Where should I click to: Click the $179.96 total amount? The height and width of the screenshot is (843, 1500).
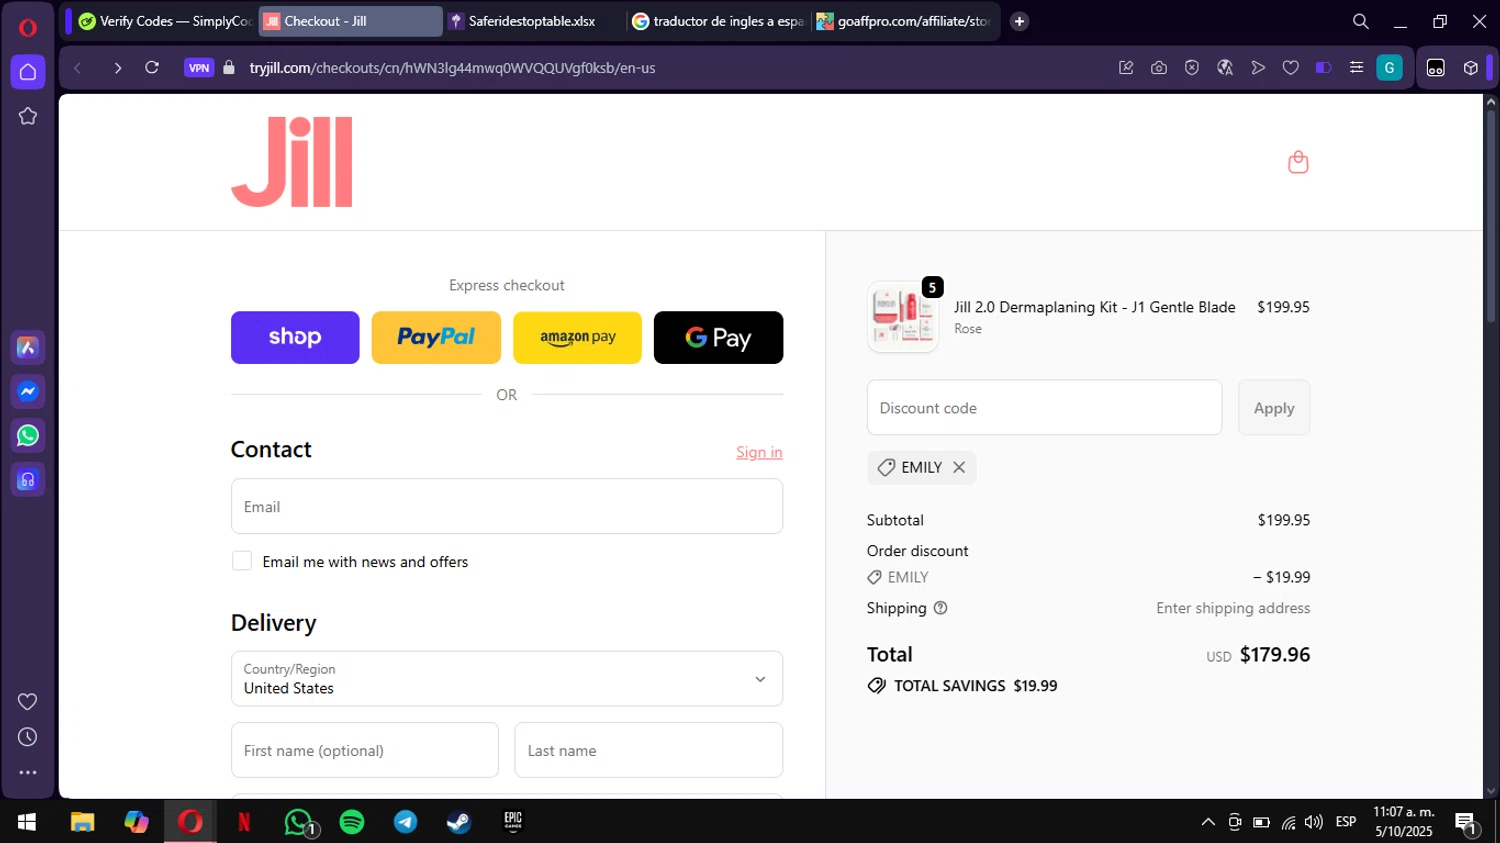click(x=1275, y=654)
